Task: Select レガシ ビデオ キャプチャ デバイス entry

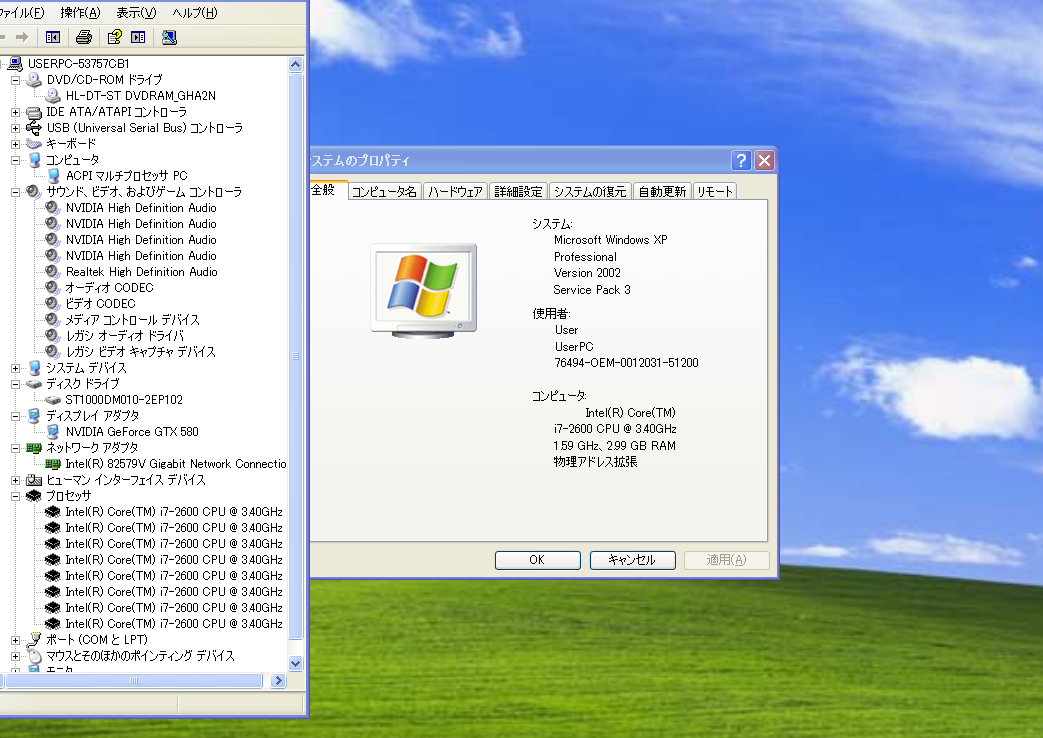Action: (140, 352)
